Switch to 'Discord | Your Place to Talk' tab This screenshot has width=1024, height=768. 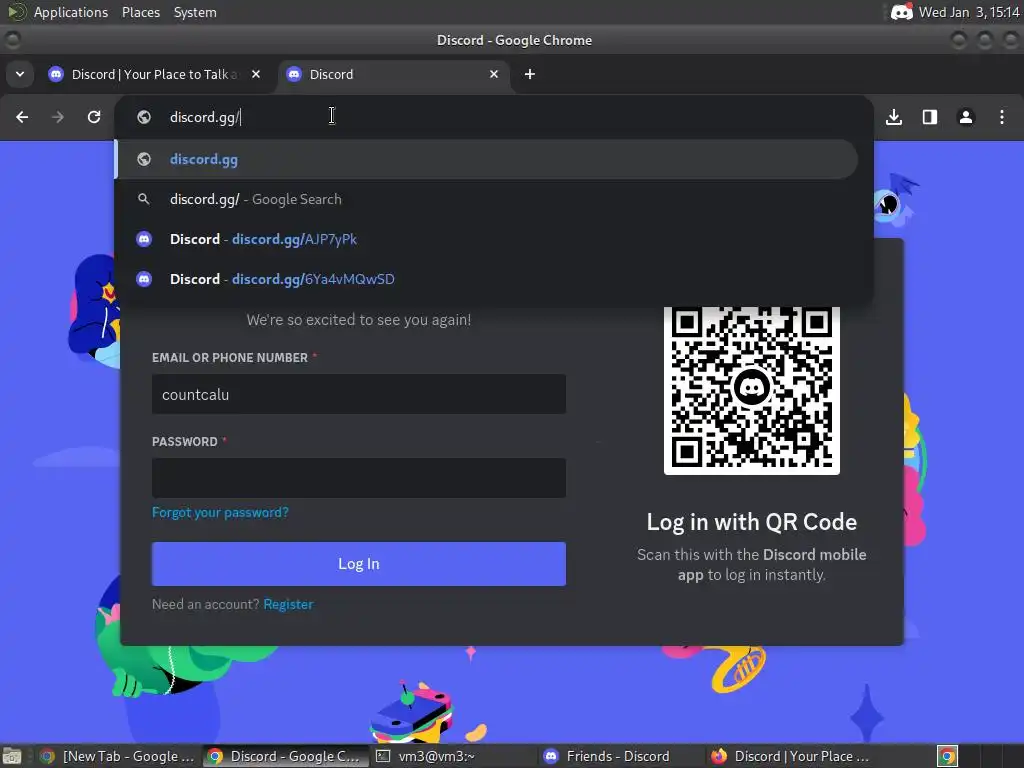tap(154, 74)
